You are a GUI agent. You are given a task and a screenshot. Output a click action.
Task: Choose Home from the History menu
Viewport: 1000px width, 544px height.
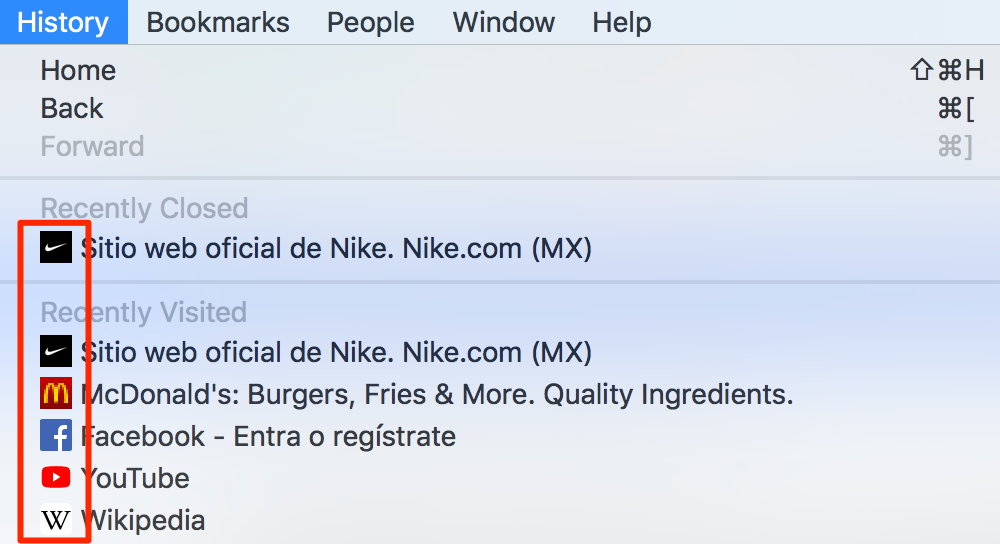78,70
